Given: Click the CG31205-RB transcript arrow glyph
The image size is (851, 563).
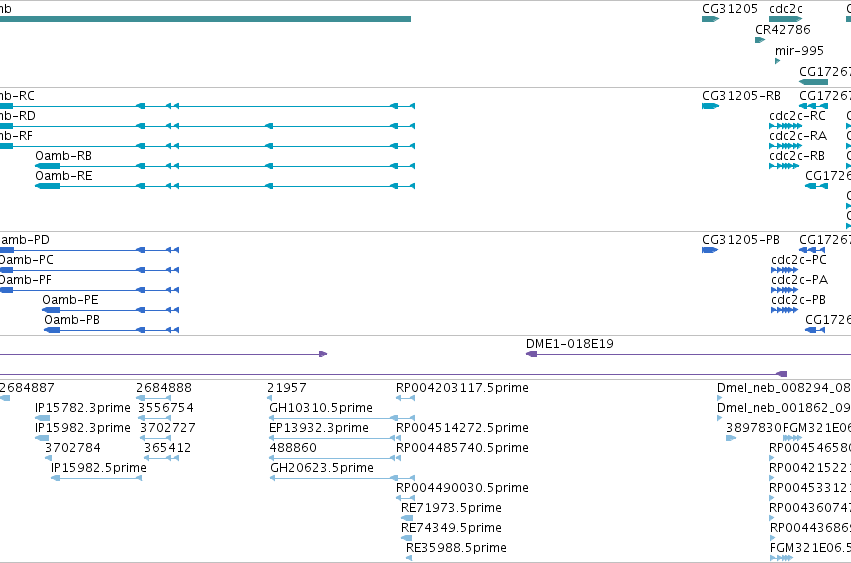Looking at the screenshot, I should point(710,106).
